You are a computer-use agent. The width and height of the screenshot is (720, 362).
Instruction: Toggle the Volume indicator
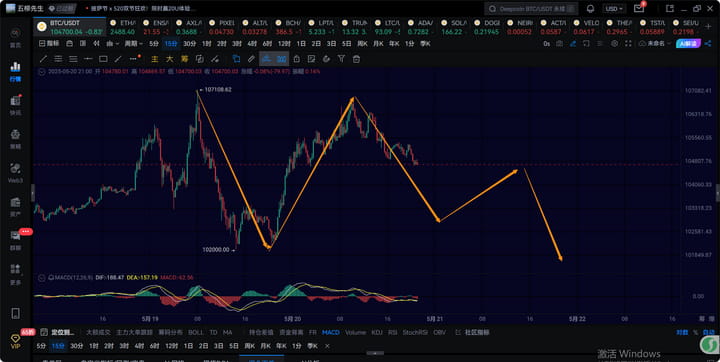(355, 332)
